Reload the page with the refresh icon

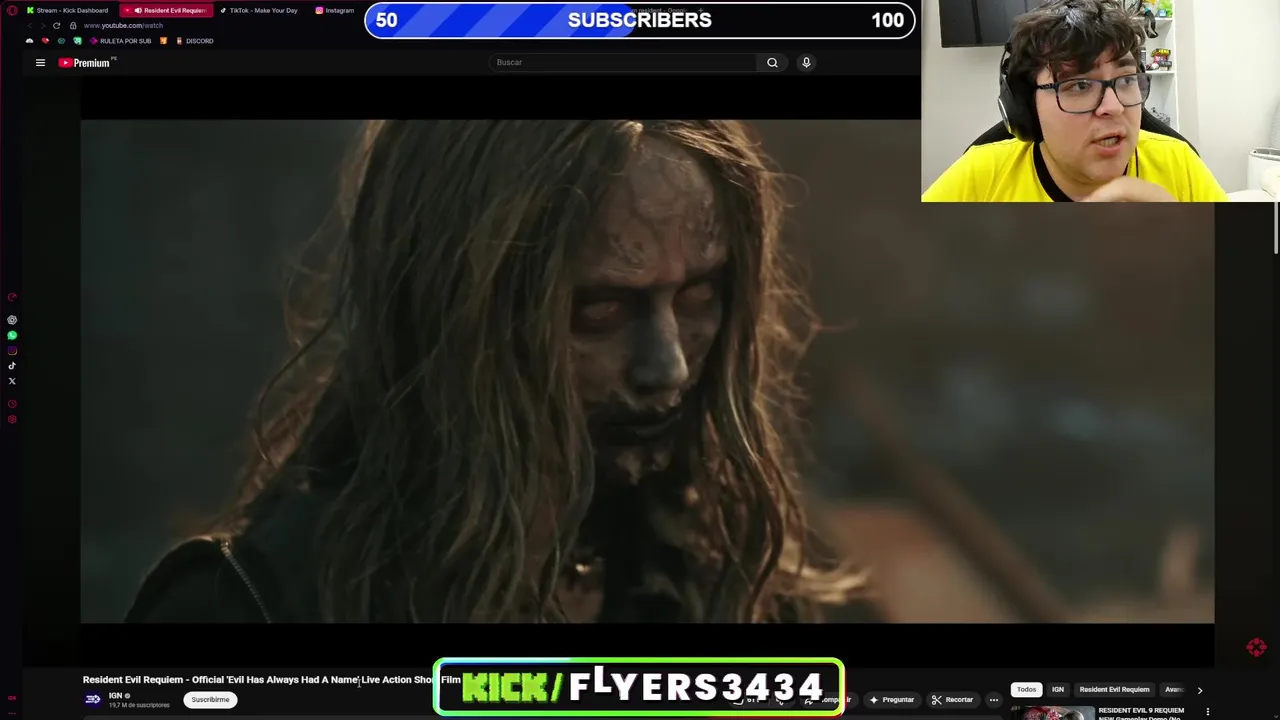pos(57,25)
